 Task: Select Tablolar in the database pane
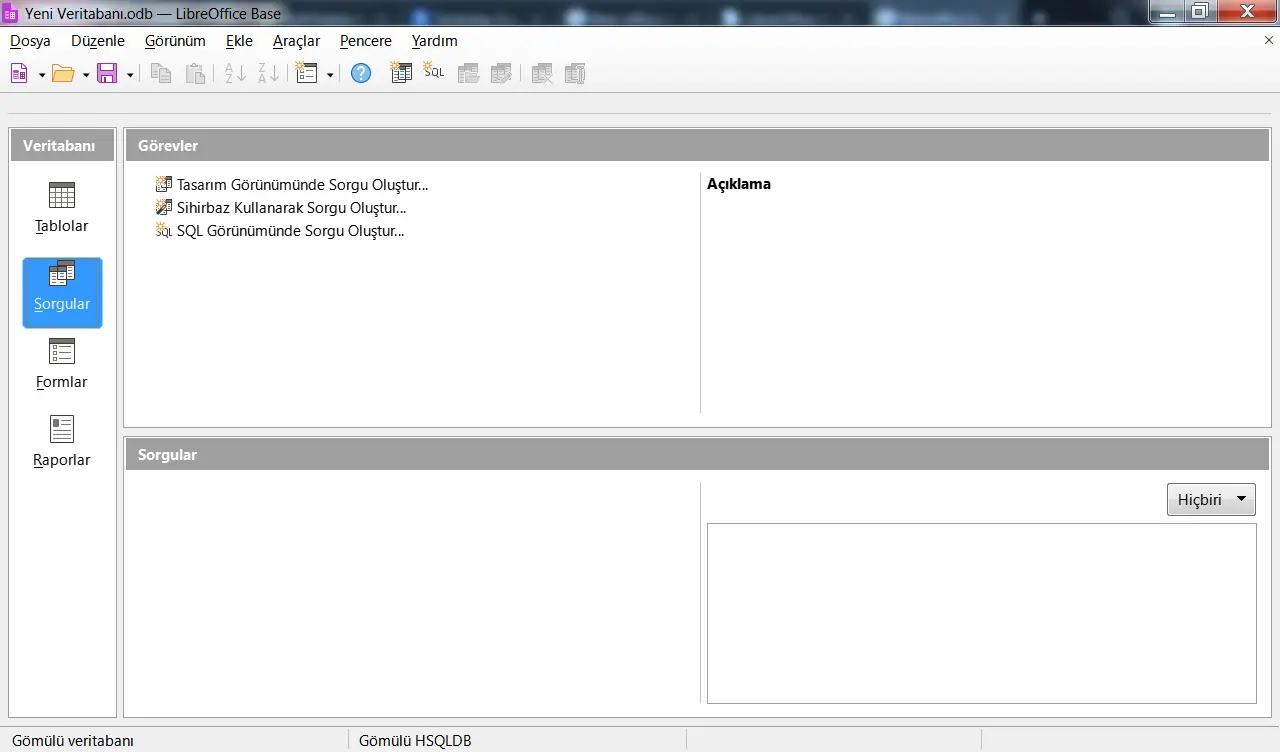coord(62,209)
